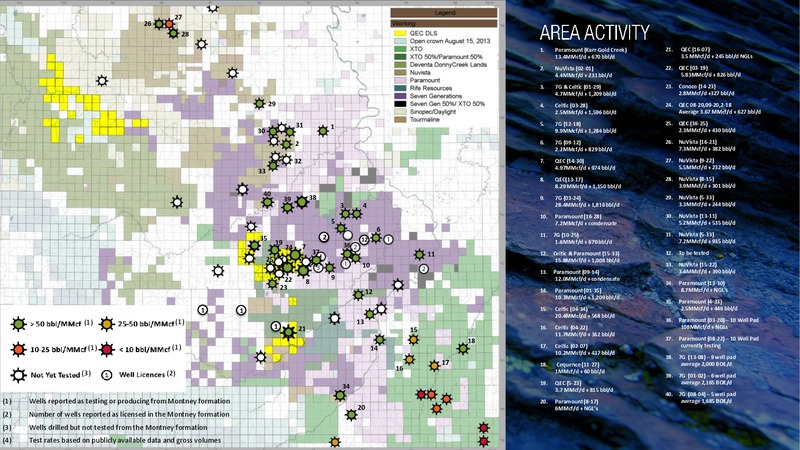Viewport: 800px width, 450px height.
Task: Click footnote 'Wells drilled but not tested'
Action: click(x=118, y=428)
